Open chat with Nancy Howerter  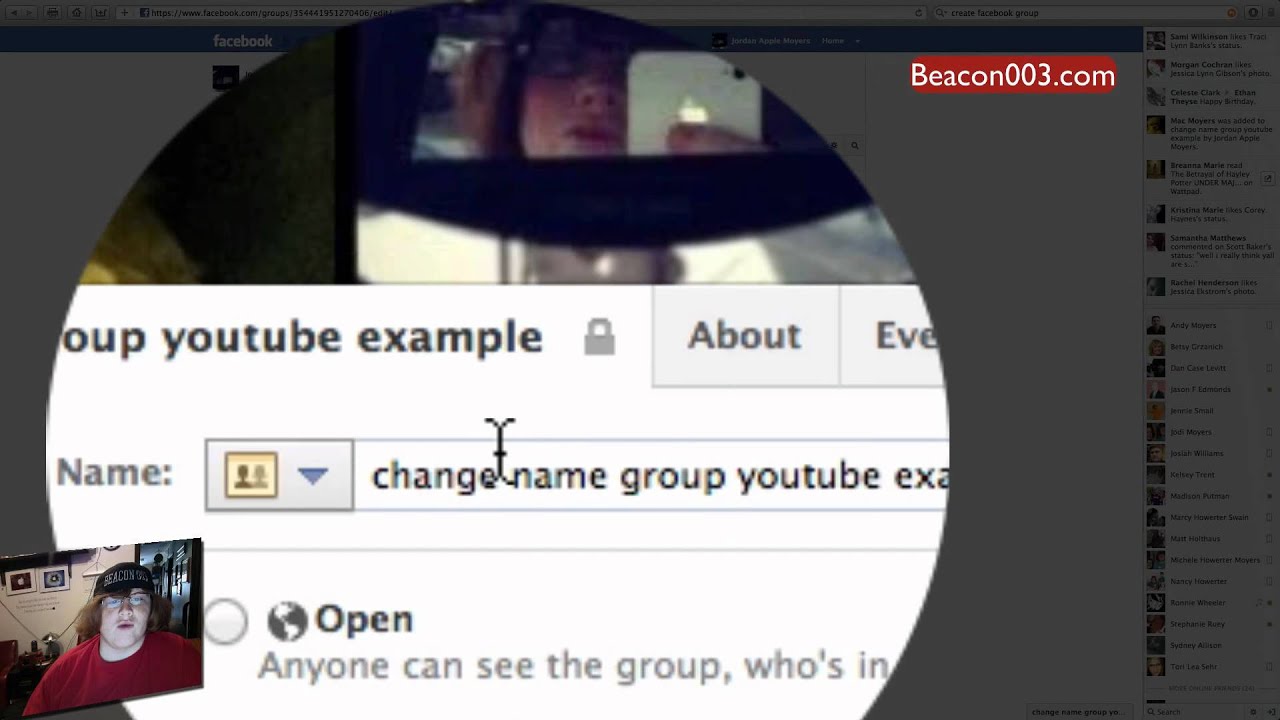tap(1211, 581)
